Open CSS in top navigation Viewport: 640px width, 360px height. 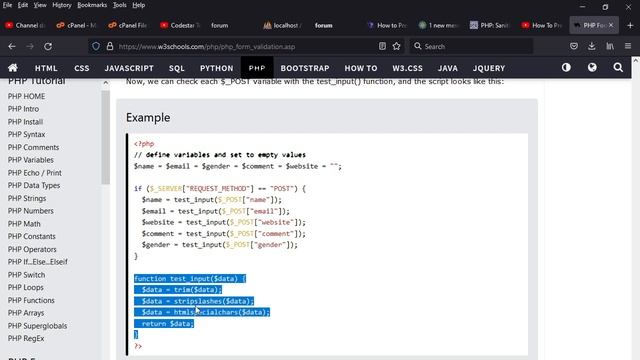(82, 68)
